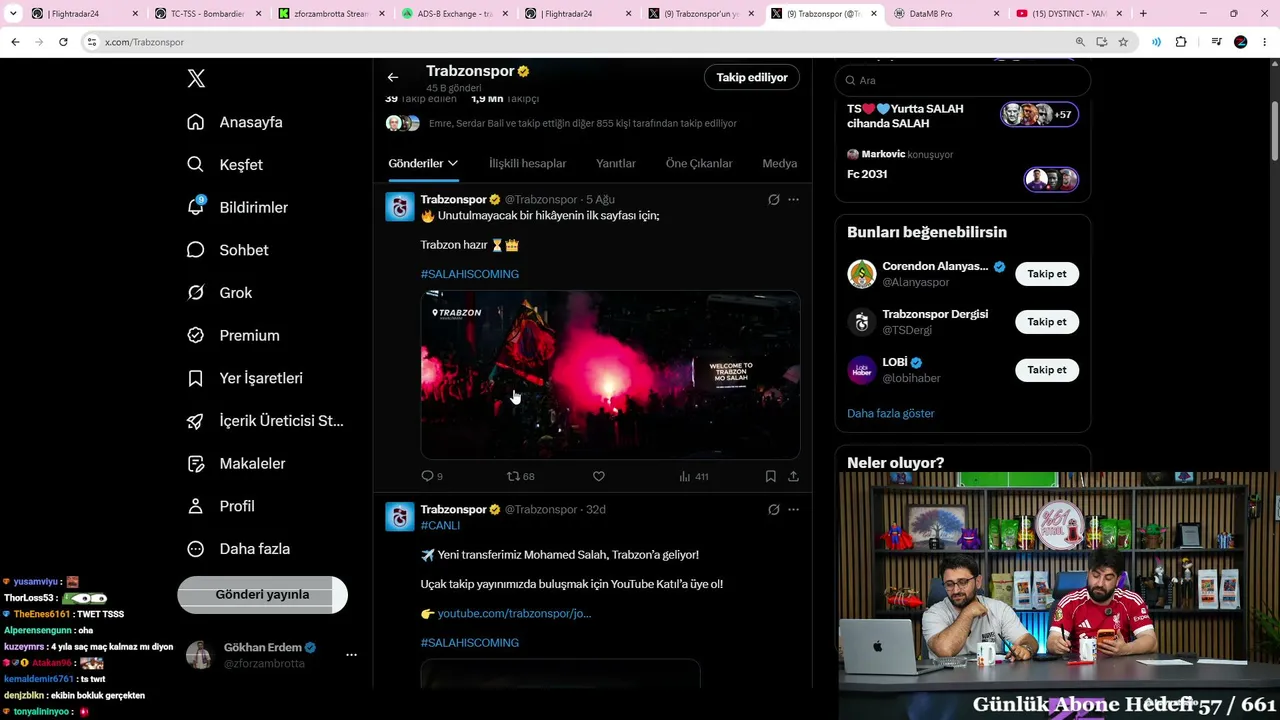Open the Chrome profile avatar
Screen dimensions: 1280x720
[1241, 42]
